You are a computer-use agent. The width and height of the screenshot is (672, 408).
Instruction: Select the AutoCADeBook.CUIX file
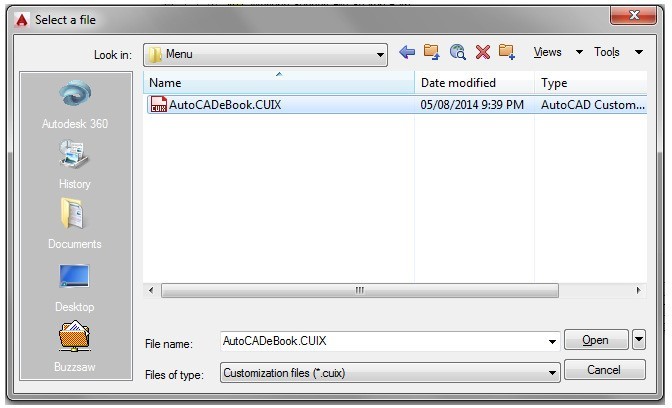pyautogui.click(x=397, y=105)
